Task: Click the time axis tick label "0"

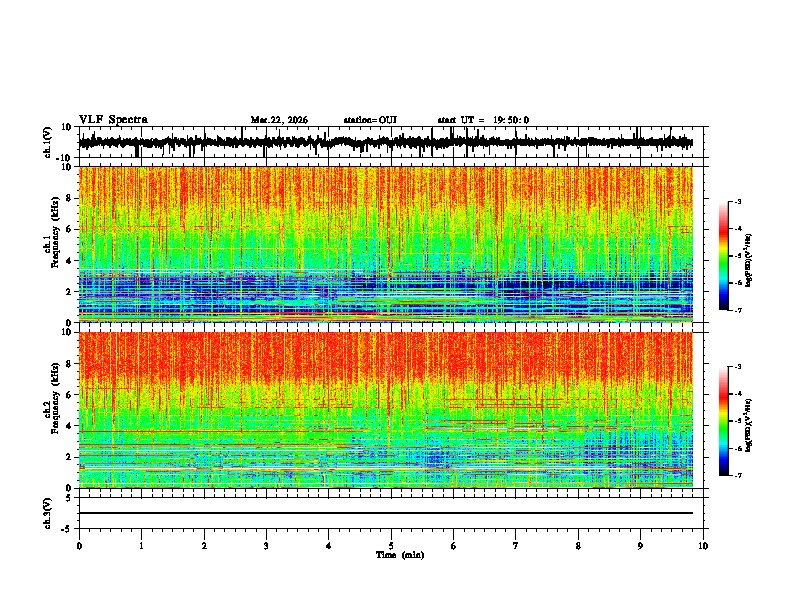Action: pos(79,546)
